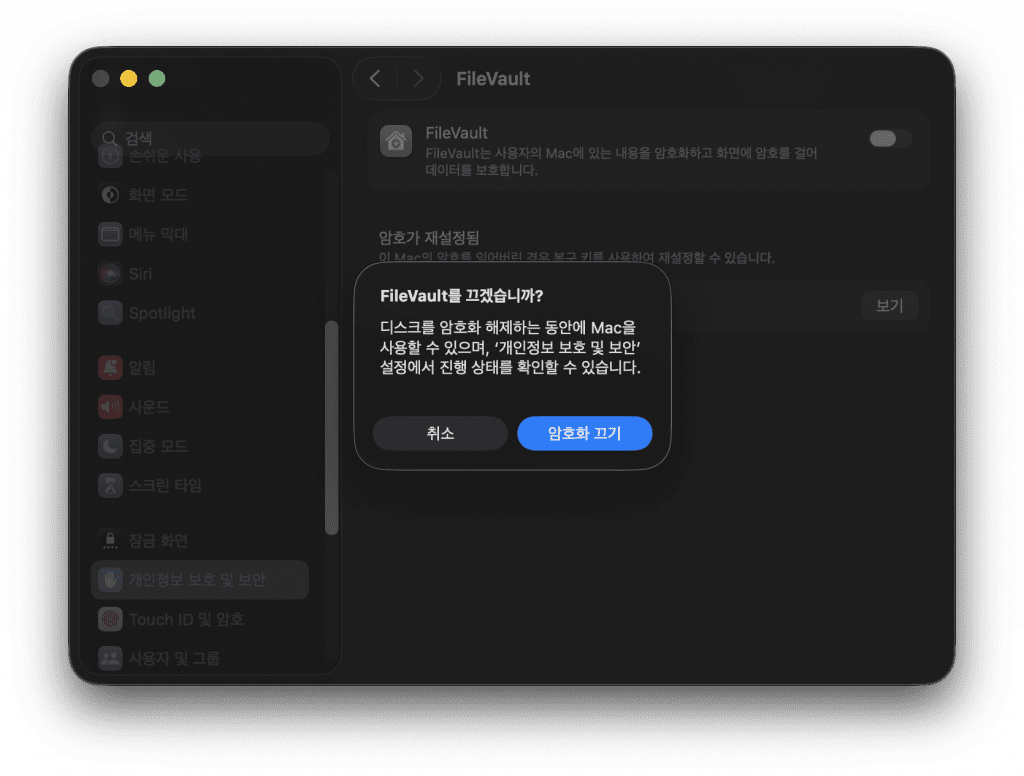Select 개인정보 보호 및 보안 sidebar item
The image size is (1024, 776).
click(198, 580)
